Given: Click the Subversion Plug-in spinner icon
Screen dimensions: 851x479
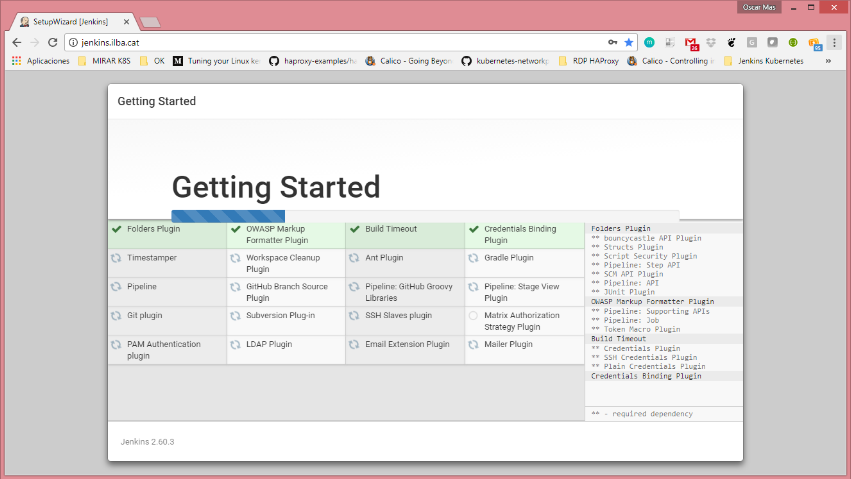Looking at the screenshot, I should click(x=235, y=315).
